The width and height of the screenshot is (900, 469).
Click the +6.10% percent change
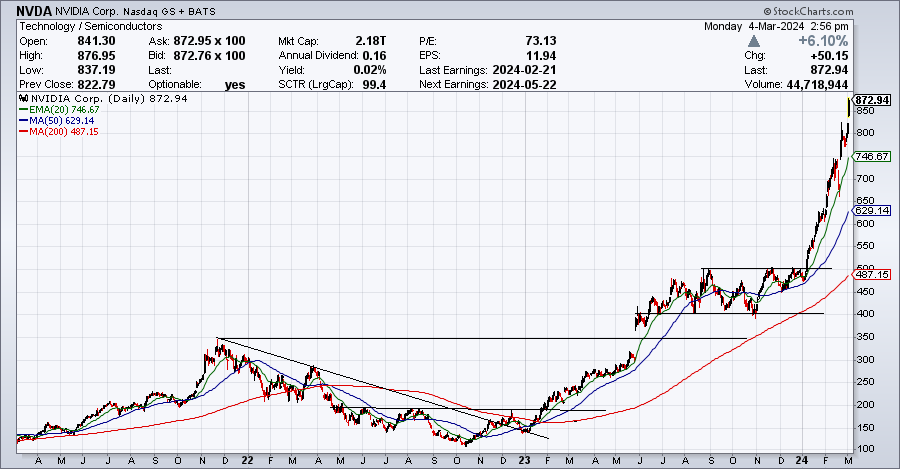823,41
